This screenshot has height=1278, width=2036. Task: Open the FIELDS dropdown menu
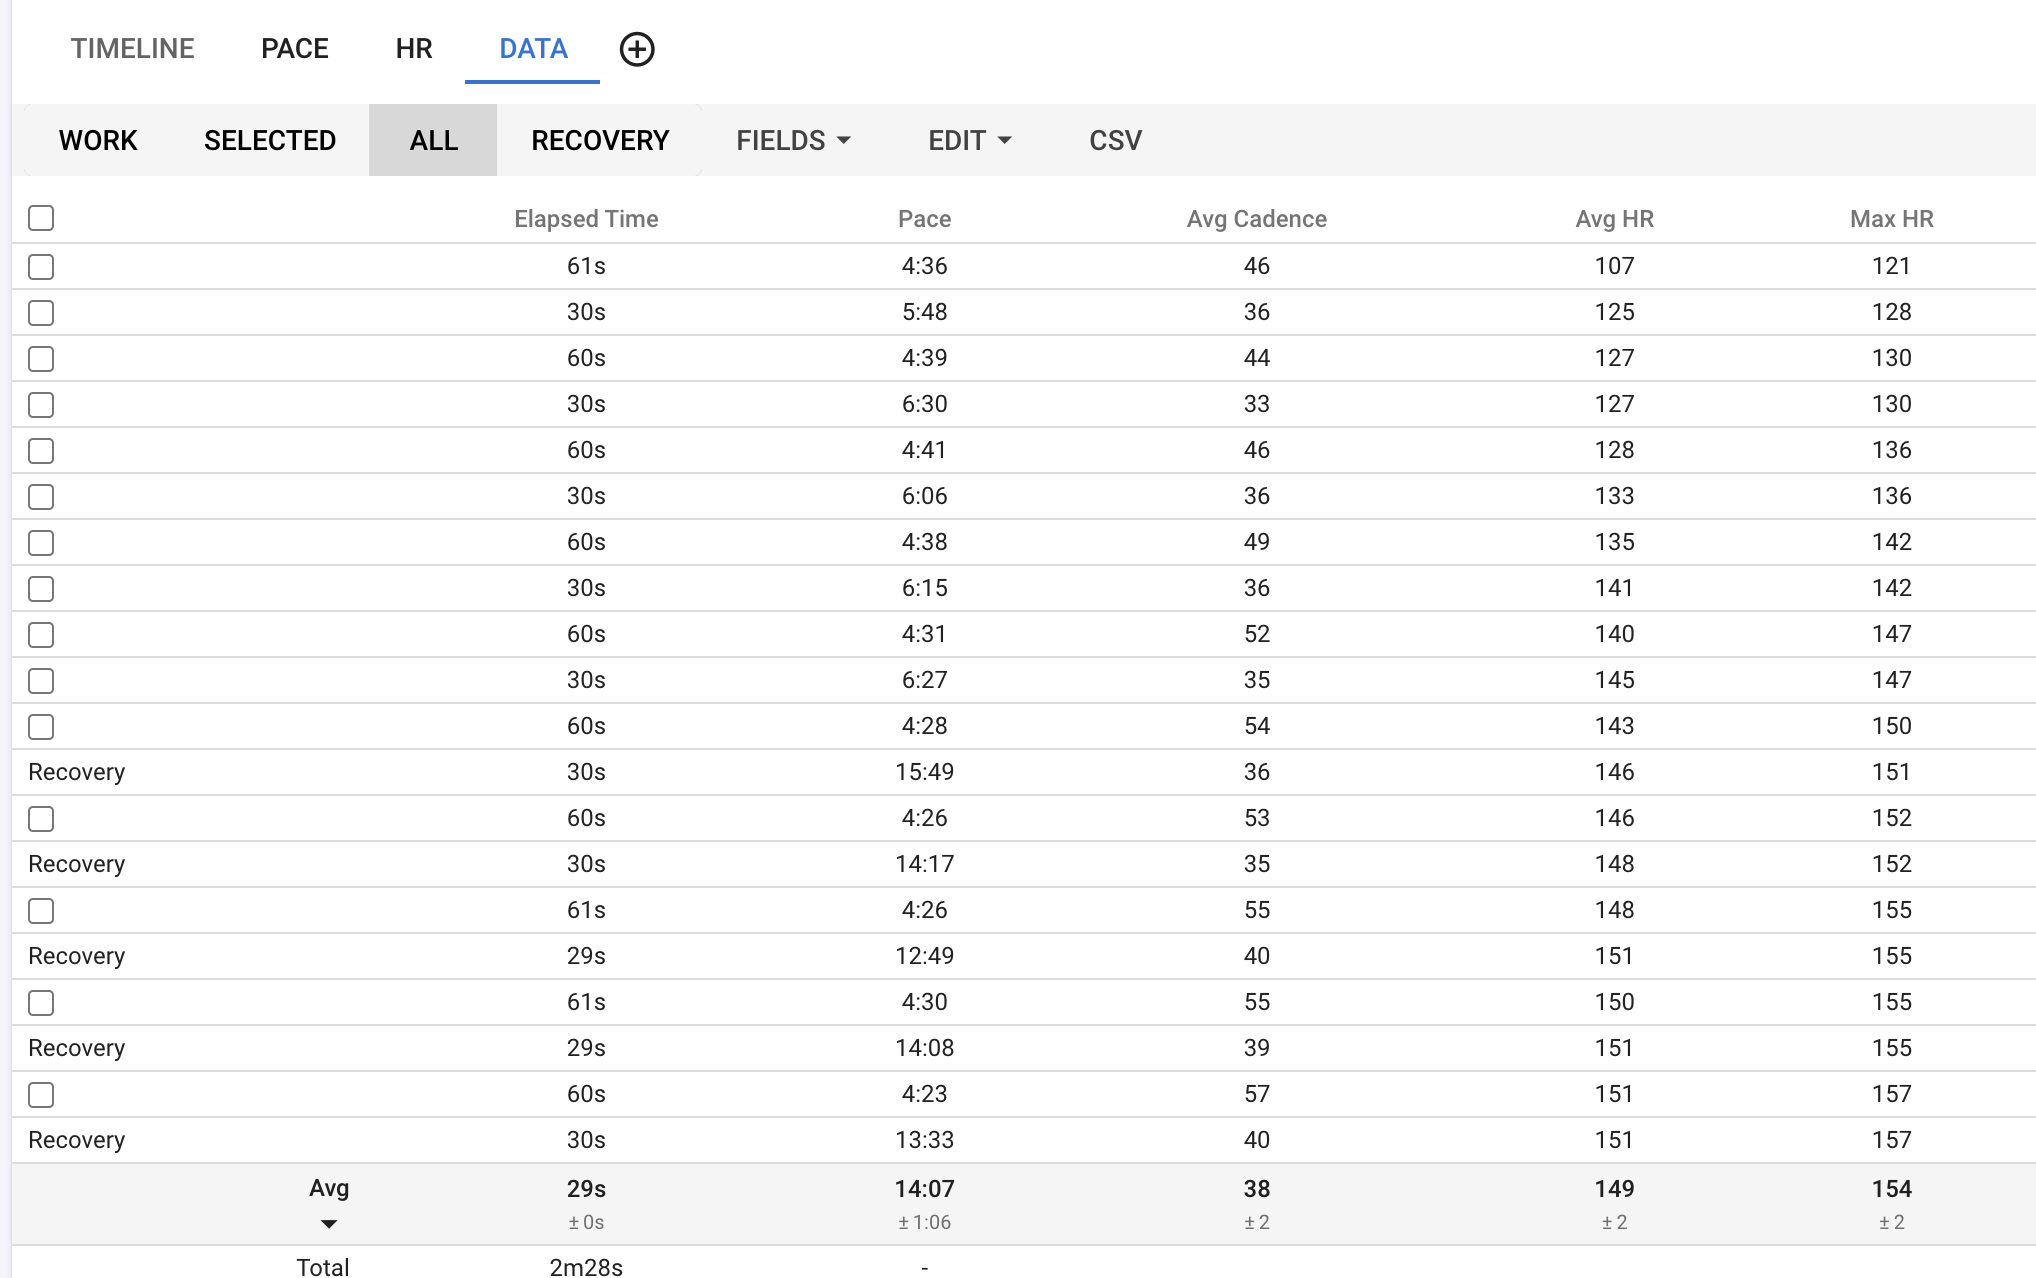pyautogui.click(x=793, y=140)
